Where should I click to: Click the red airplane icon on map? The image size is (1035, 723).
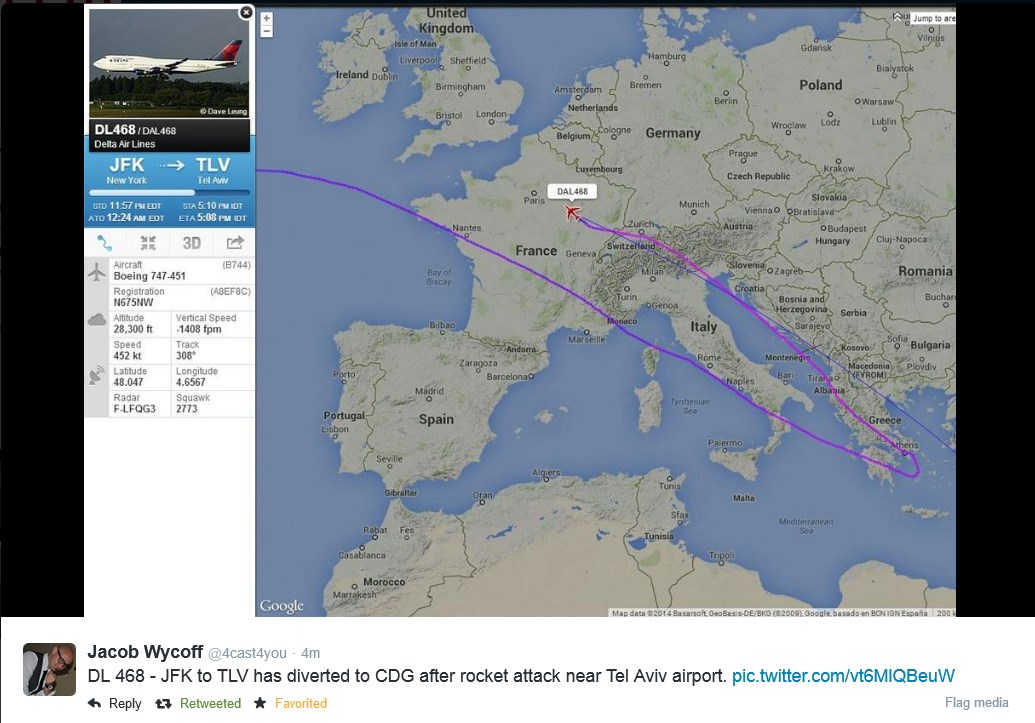[x=573, y=212]
